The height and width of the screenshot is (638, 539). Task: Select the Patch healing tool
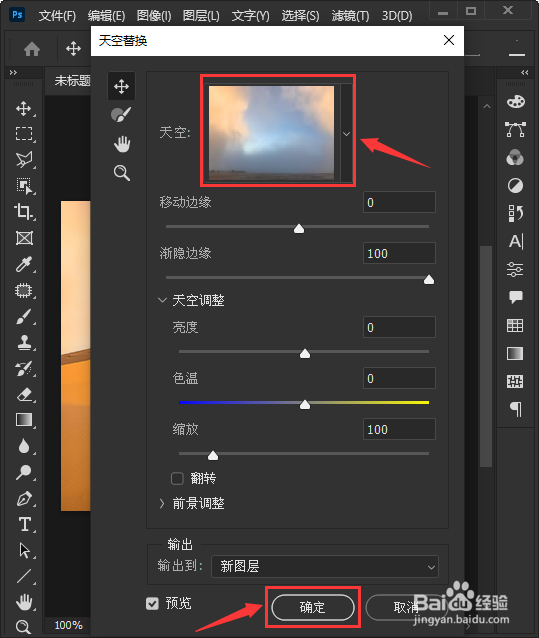pos(24,291)
